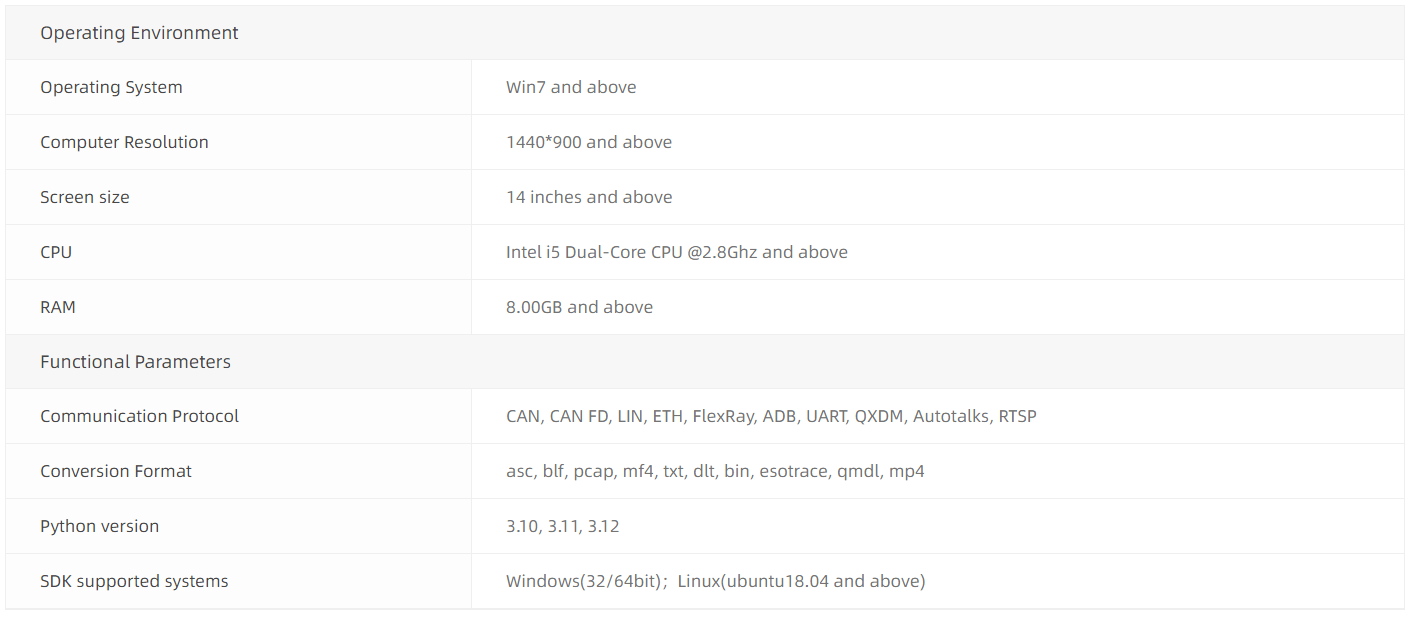1410x617 pixels.
Task: Click the Intel i5 Dual-Core CPU value
Action: coord(677,252)
